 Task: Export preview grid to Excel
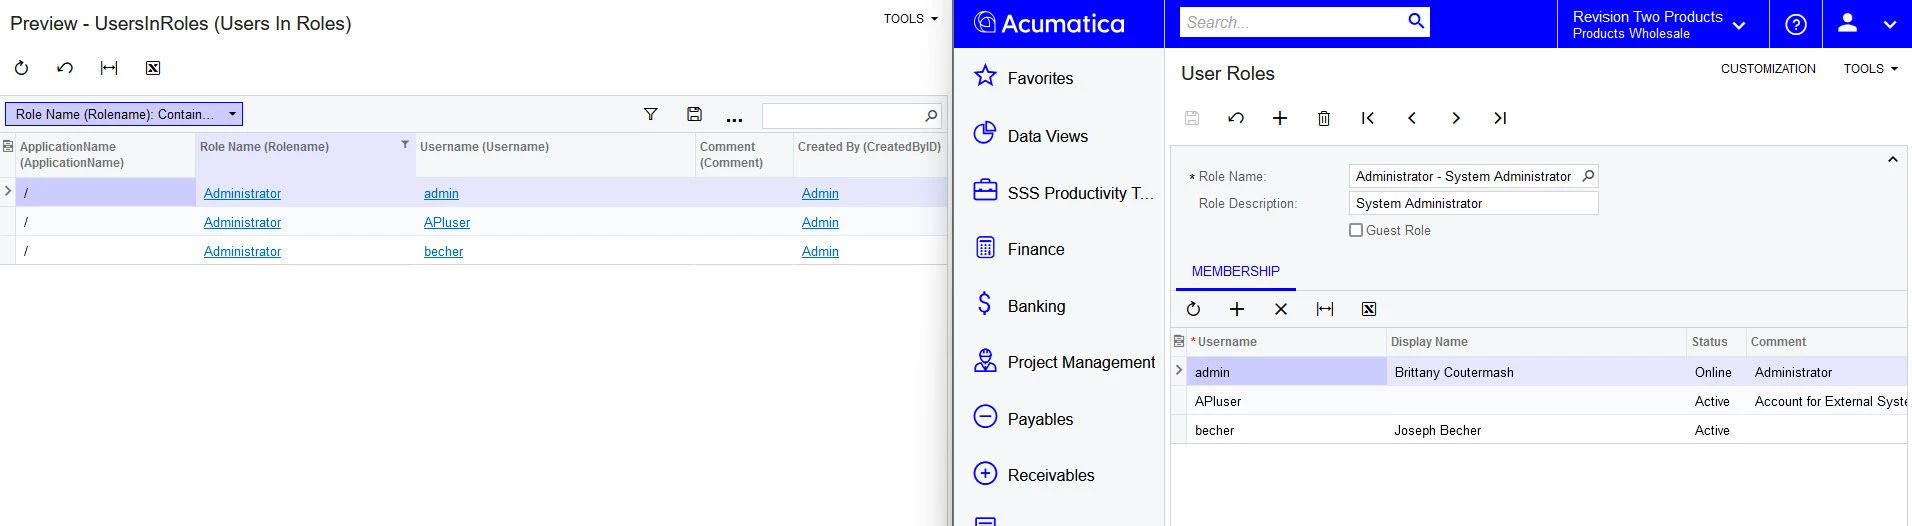coord(153,68)
